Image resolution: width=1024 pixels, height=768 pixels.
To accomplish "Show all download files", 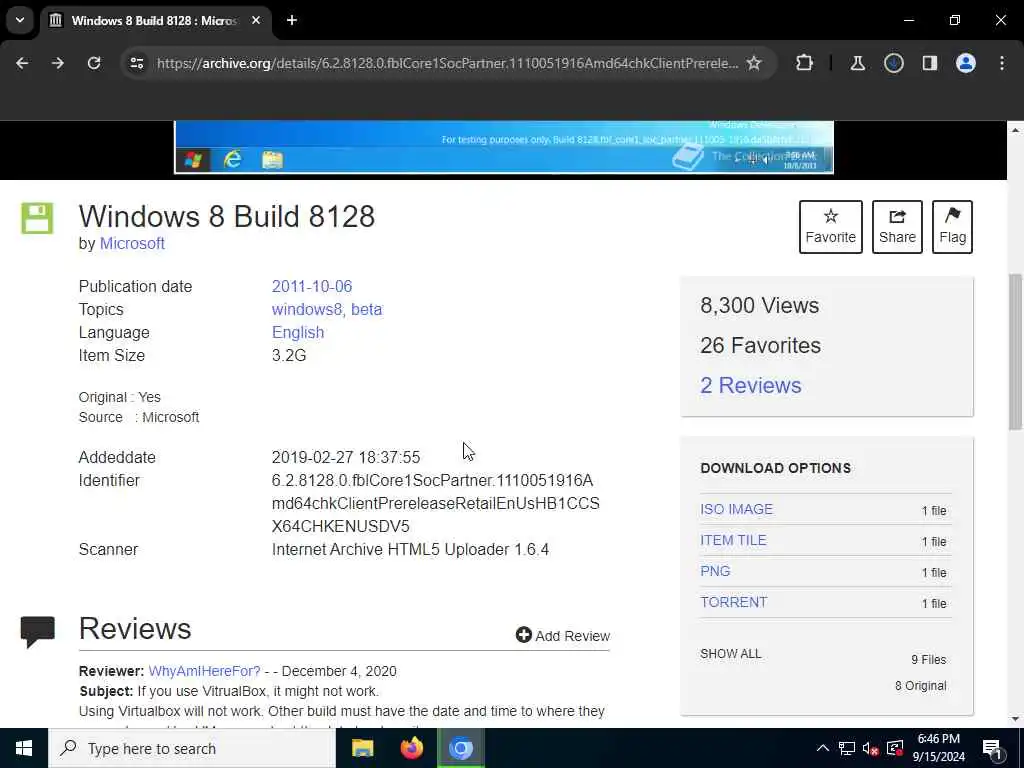I will click(x=731, y=654).
